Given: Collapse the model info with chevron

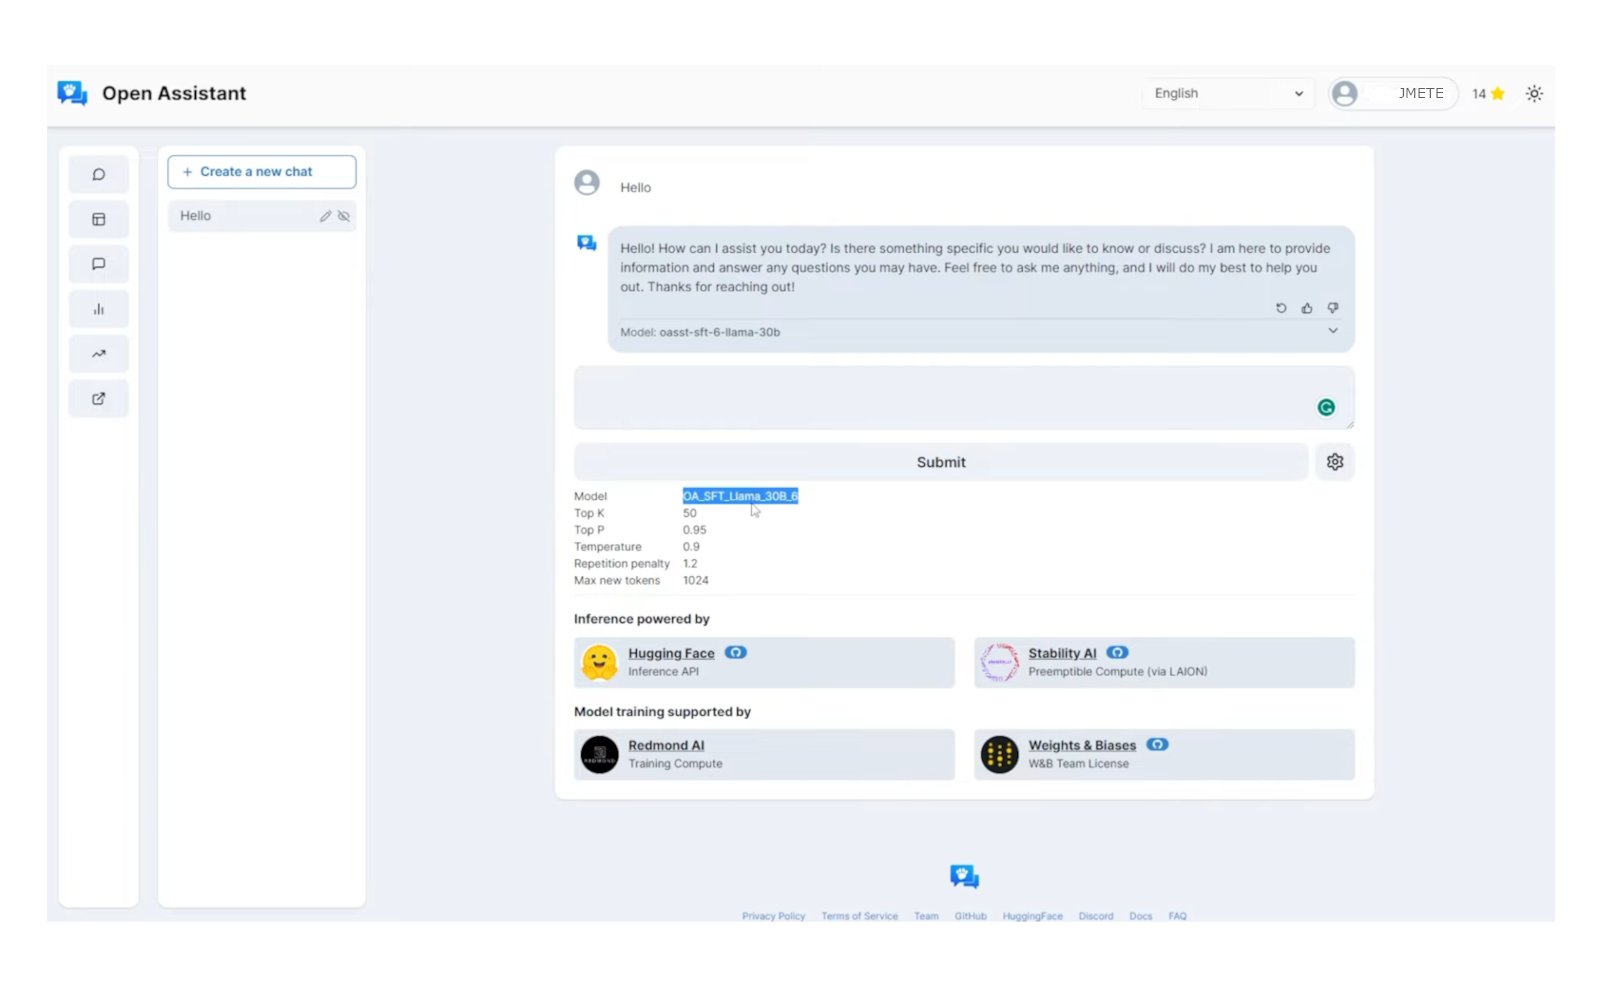Looking at the screenshot, I should coord(1332,330).
